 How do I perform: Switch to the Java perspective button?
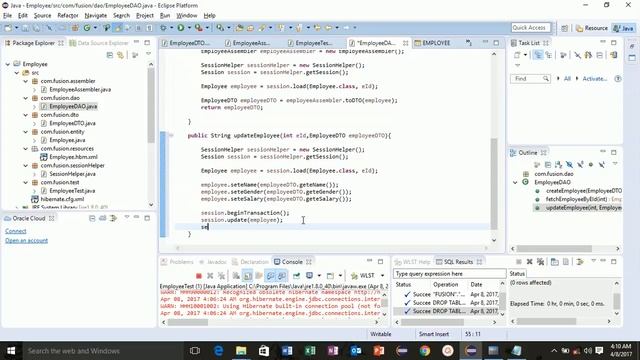[623, 28]
